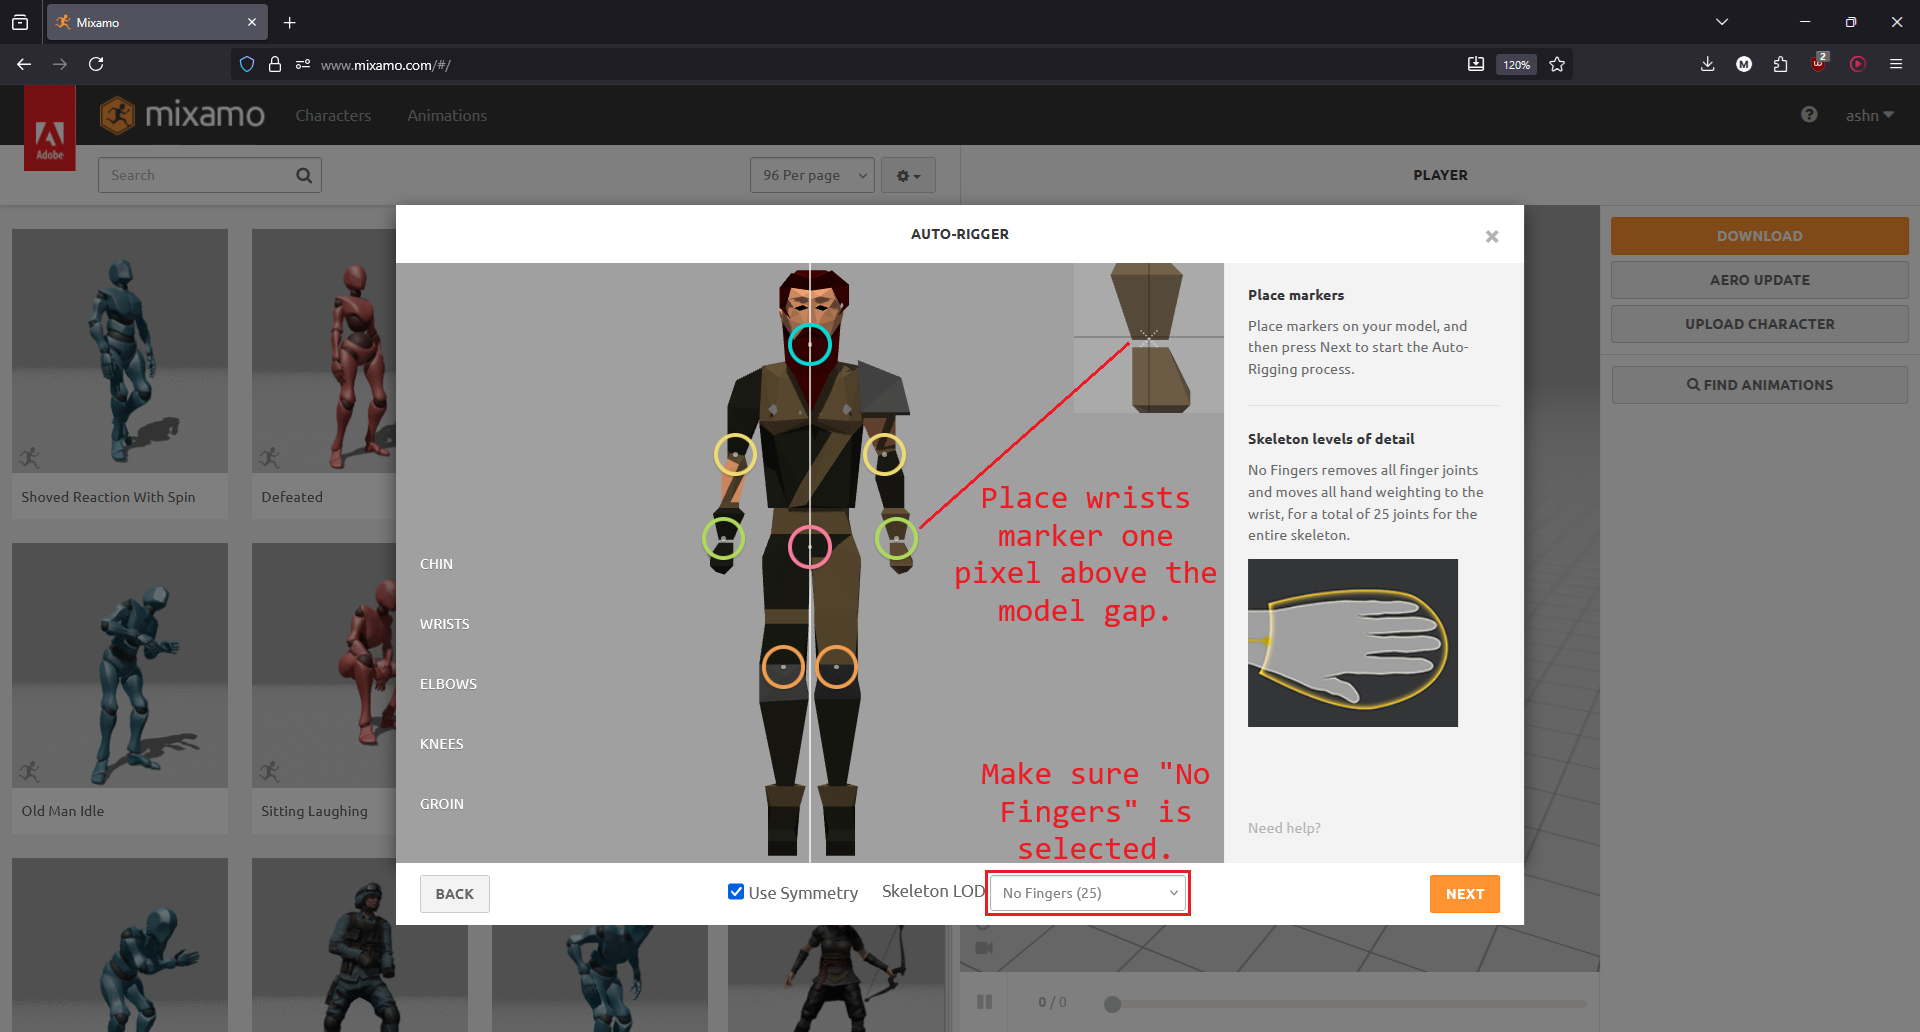Close the Auto-Rigger dialog
Screen dimensions: 1920x1032
1491,236
